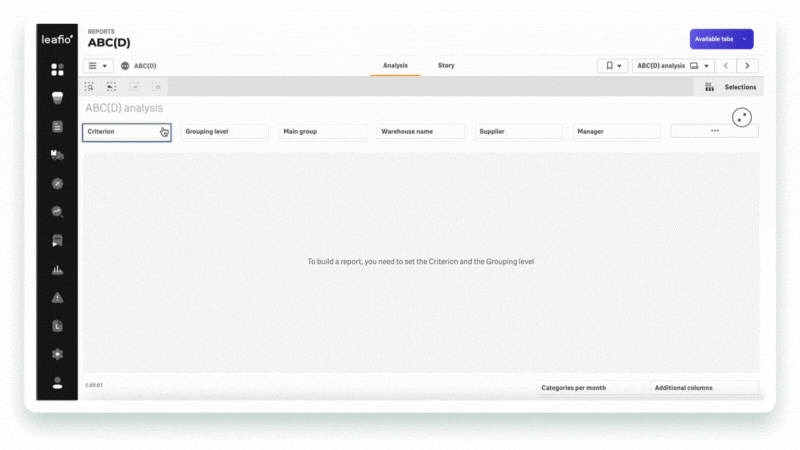The width and height of the screenshot is (800, 450).
Task: Click the fullscreen expand circle icon
Action: (741, 117)
